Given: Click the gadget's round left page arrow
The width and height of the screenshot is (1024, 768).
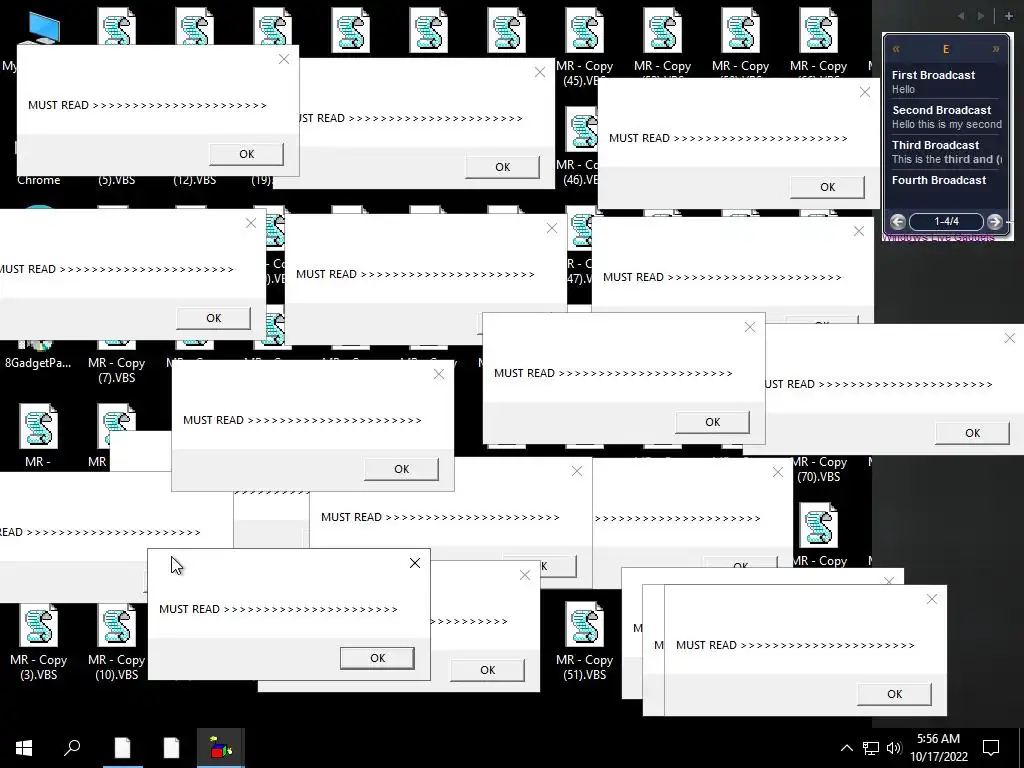Looking at the screenshot, I should coord(898,221).
